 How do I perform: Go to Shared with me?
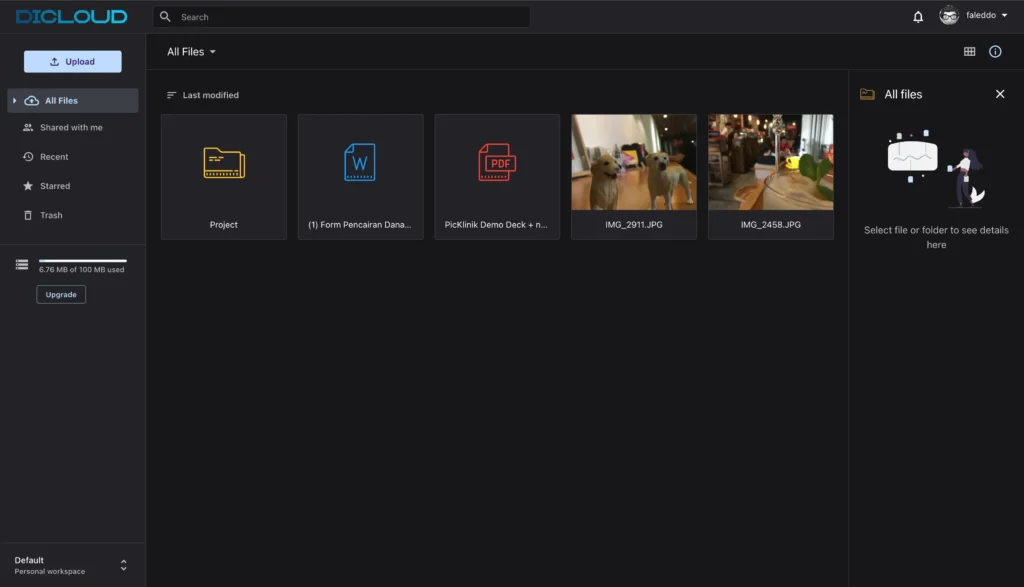tap(70, 128)
